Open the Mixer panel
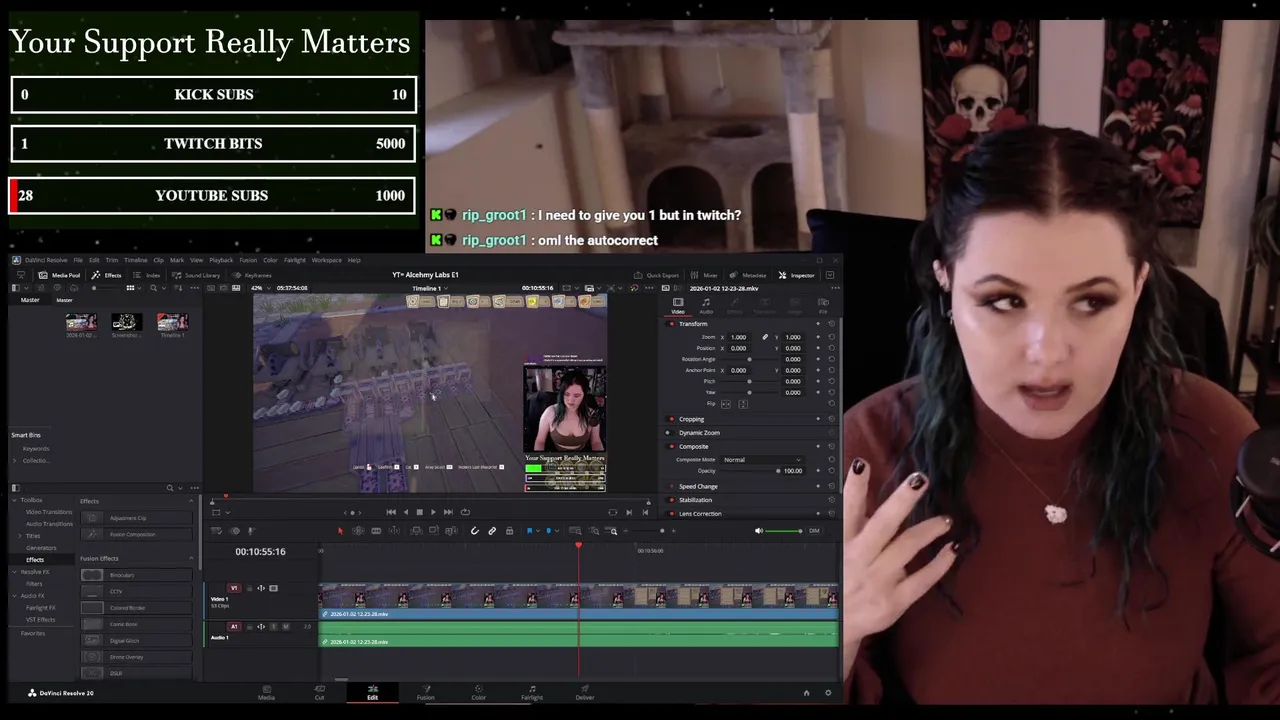Image resolution: width=1280 pixels, height=720 pixels. tap(705, 275)
